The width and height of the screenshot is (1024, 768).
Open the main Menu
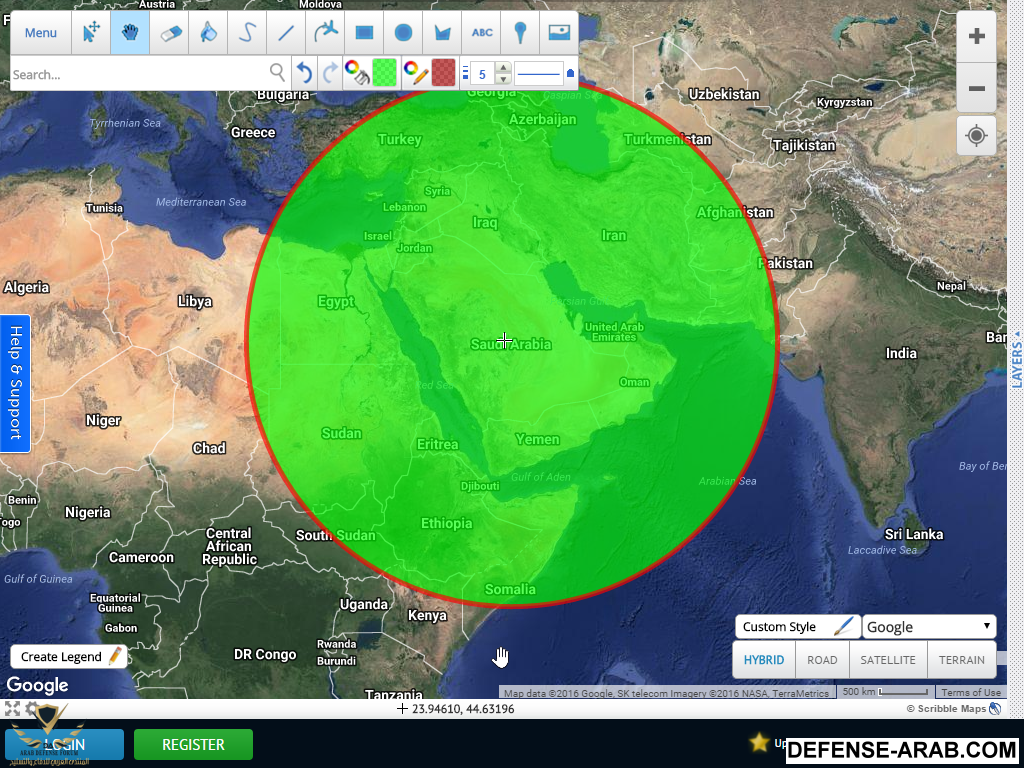pyautogui.click(x=41, y=33)
